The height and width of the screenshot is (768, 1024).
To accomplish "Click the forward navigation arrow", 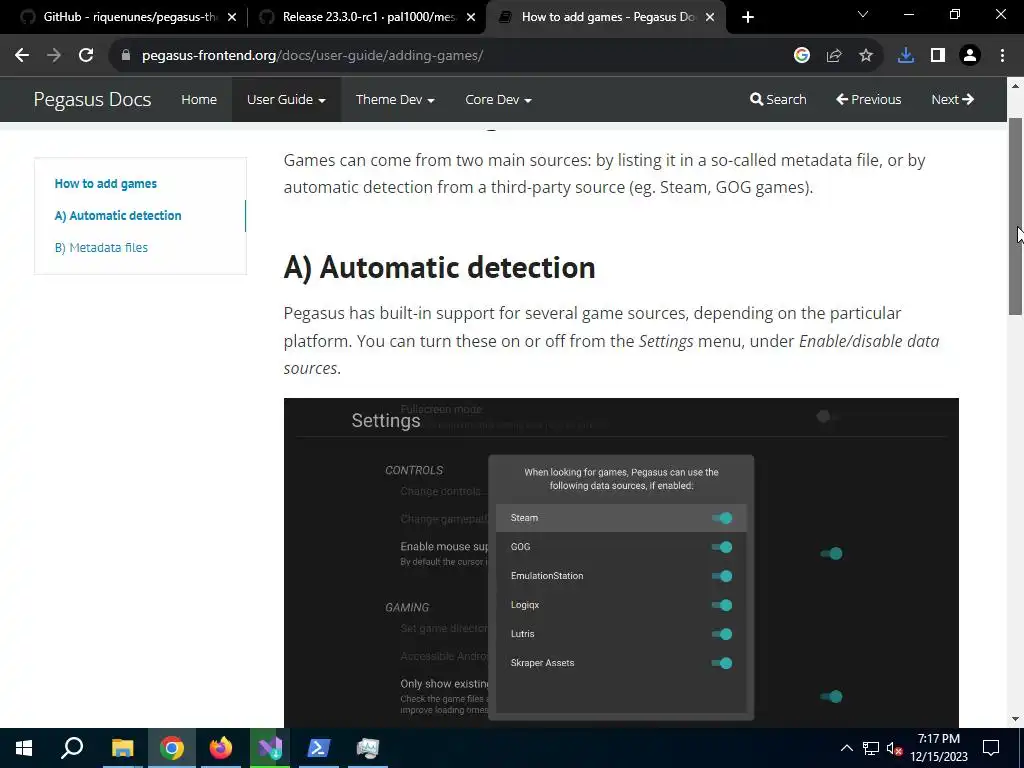I will [x=54, y=56].
